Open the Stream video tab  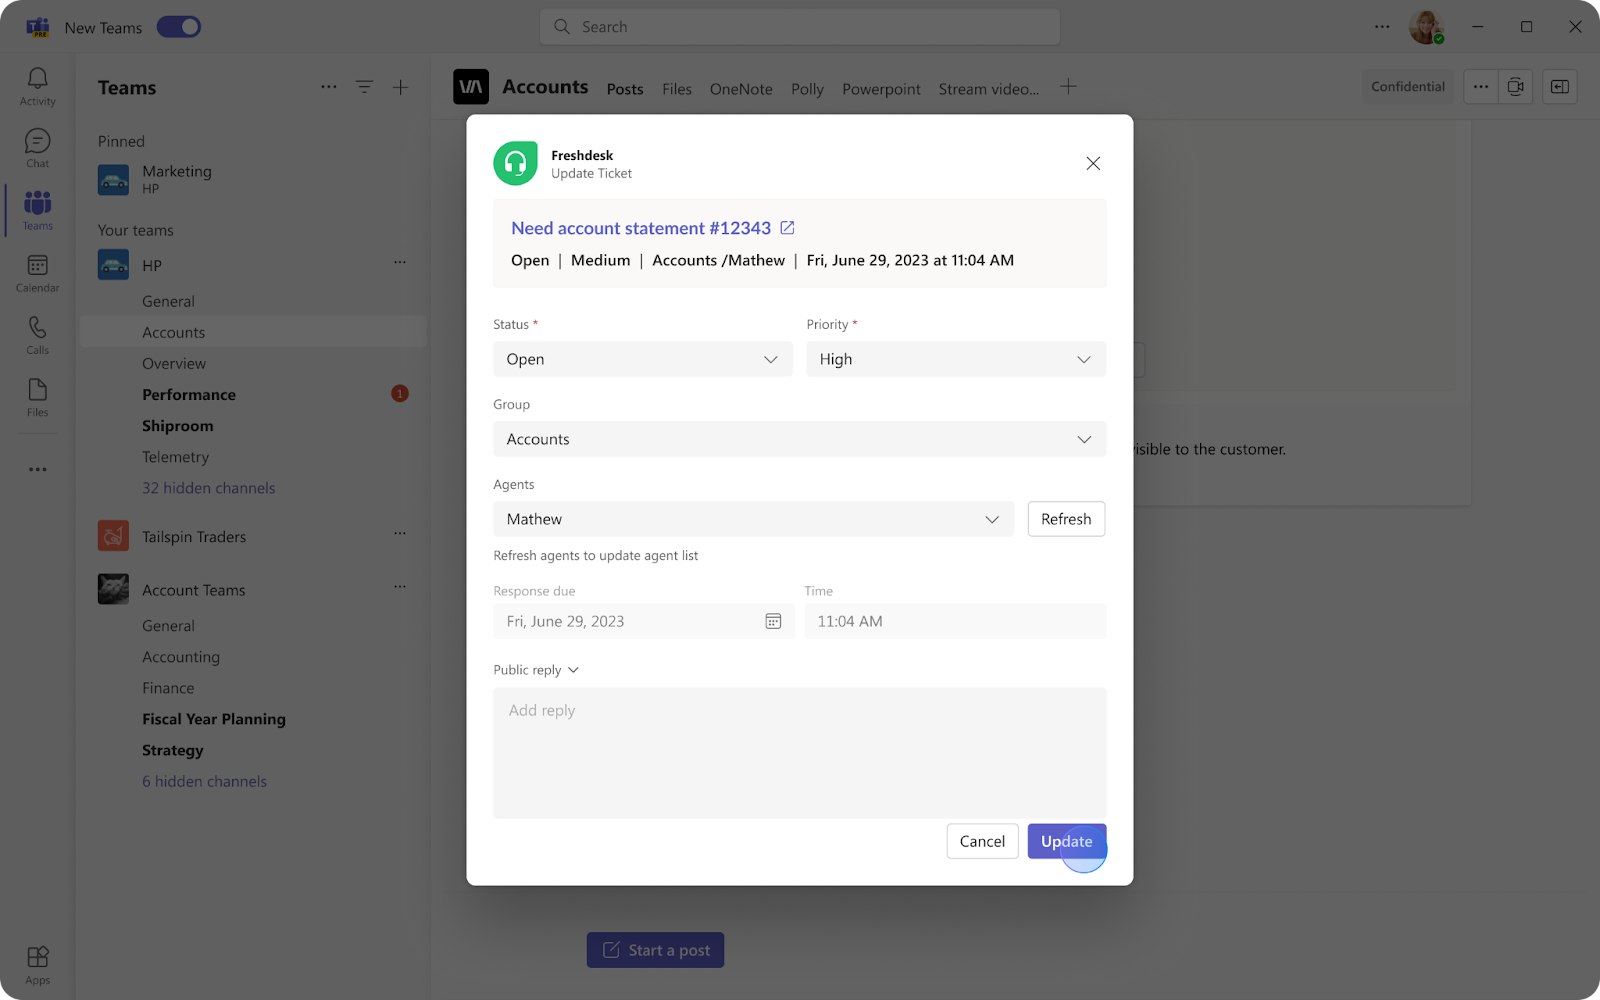pos(988,89)
